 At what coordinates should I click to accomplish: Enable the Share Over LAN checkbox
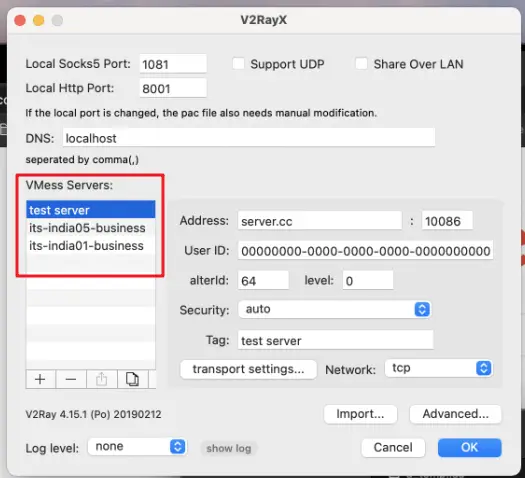(x=361, y=64)
